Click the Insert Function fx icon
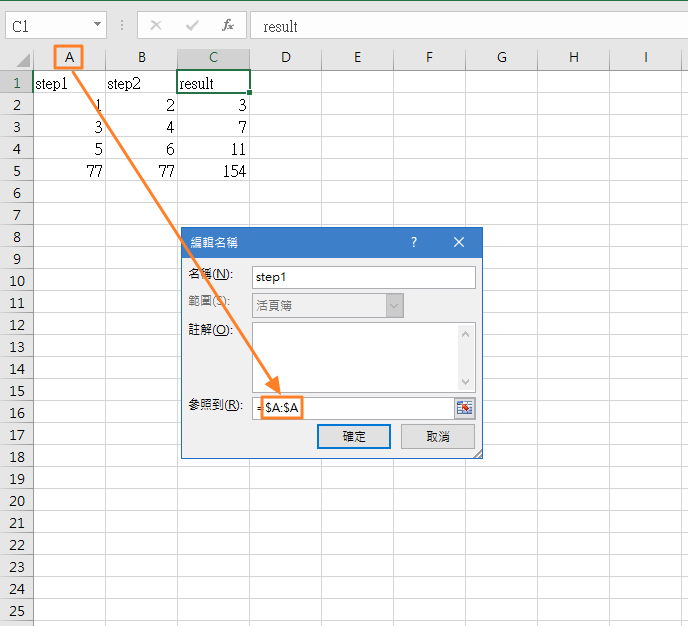 pyautogui.click(x=228, y=25)
